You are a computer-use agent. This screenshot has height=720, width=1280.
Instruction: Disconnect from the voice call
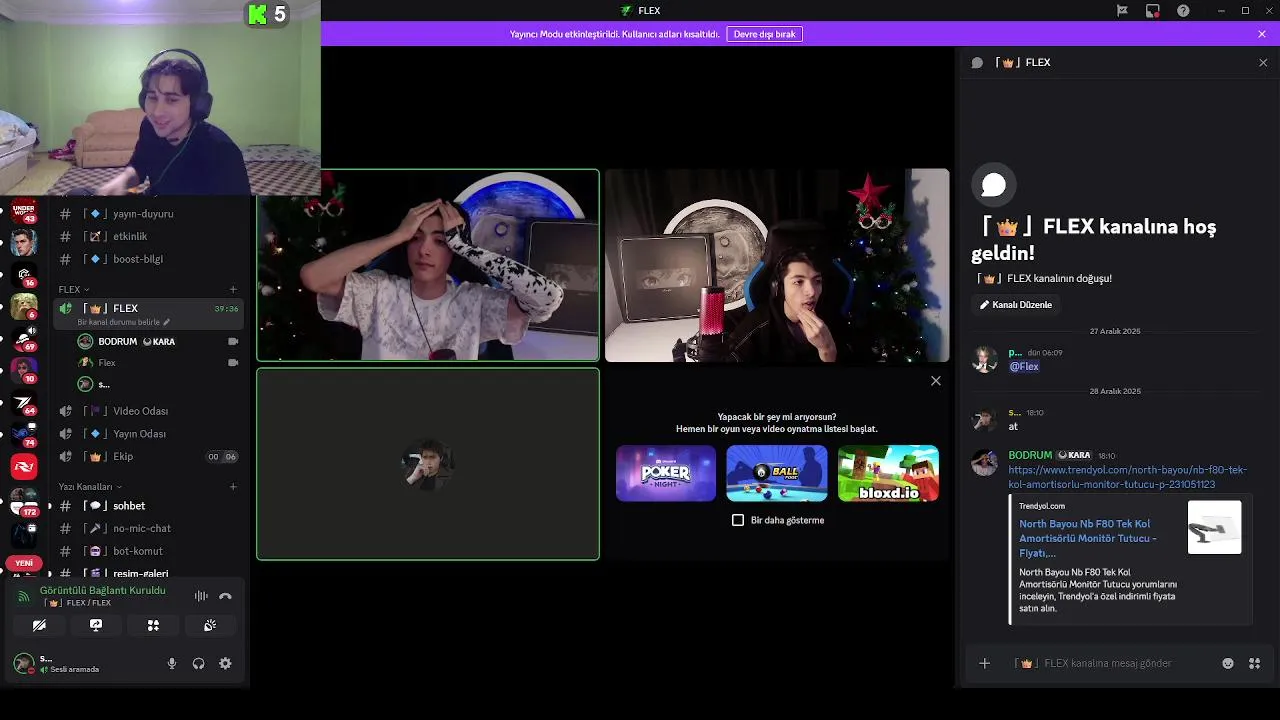pyautogui.click(x=225, y=596)
